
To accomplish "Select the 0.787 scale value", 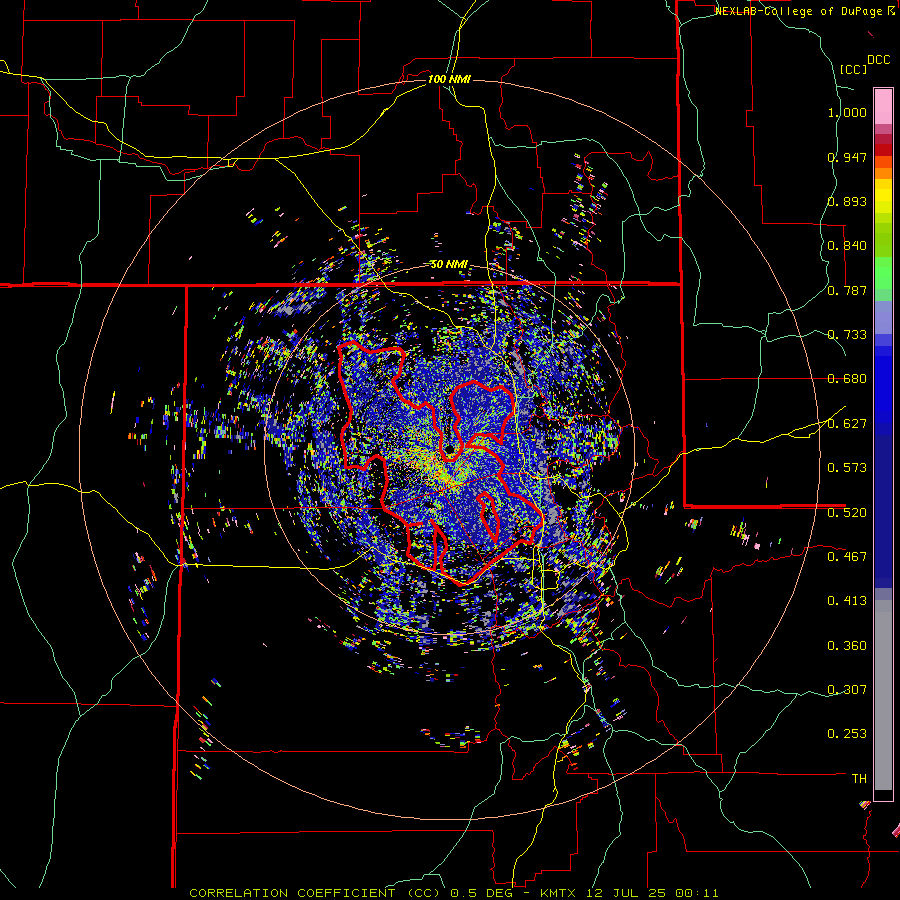I will pyautogui.click(x=847, y=290).
